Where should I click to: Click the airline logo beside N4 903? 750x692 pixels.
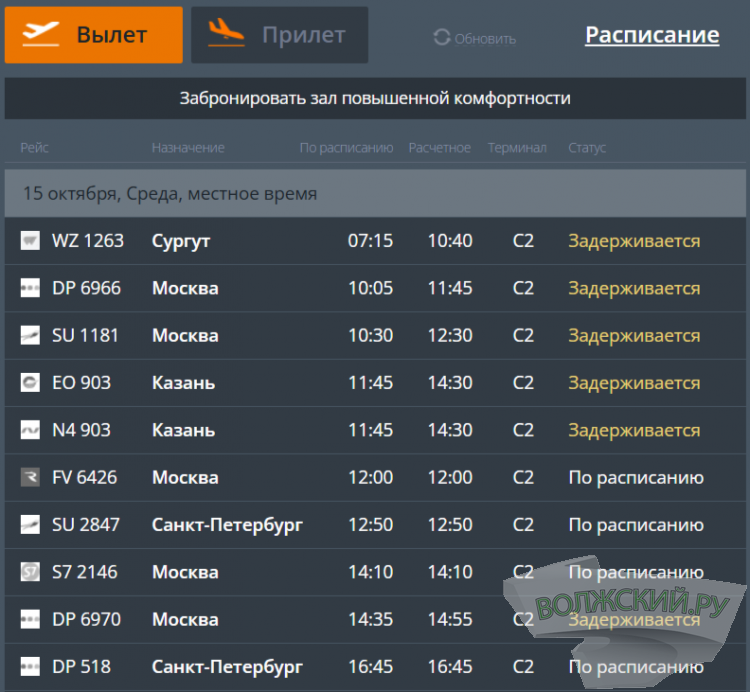[30, 430]
